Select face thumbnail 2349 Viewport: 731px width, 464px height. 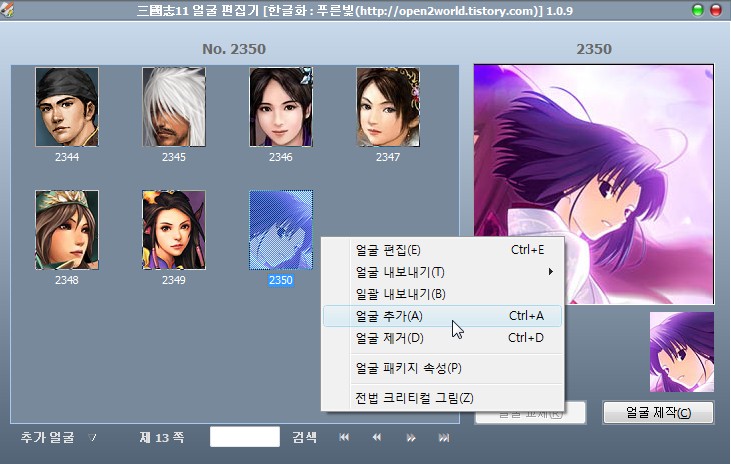pyautogui.click(x=174, y=229)
